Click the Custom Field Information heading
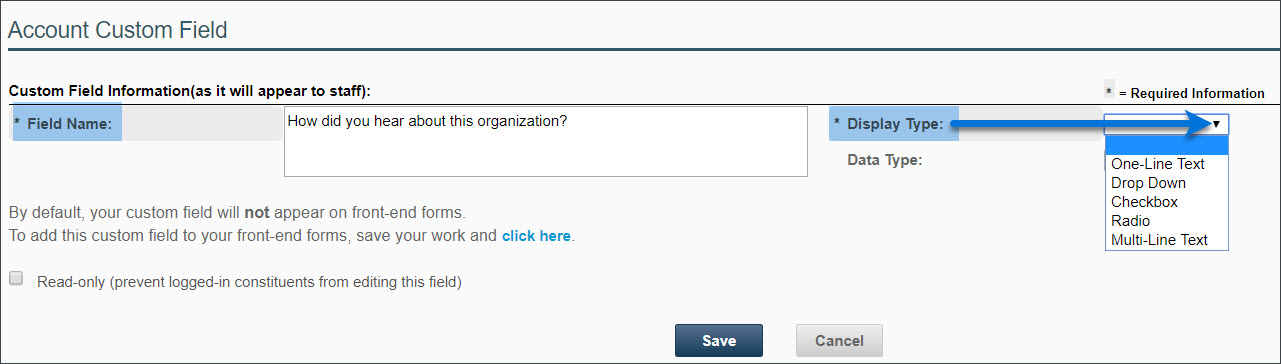This screenshot has height=364, width=1281. point(189,90)
